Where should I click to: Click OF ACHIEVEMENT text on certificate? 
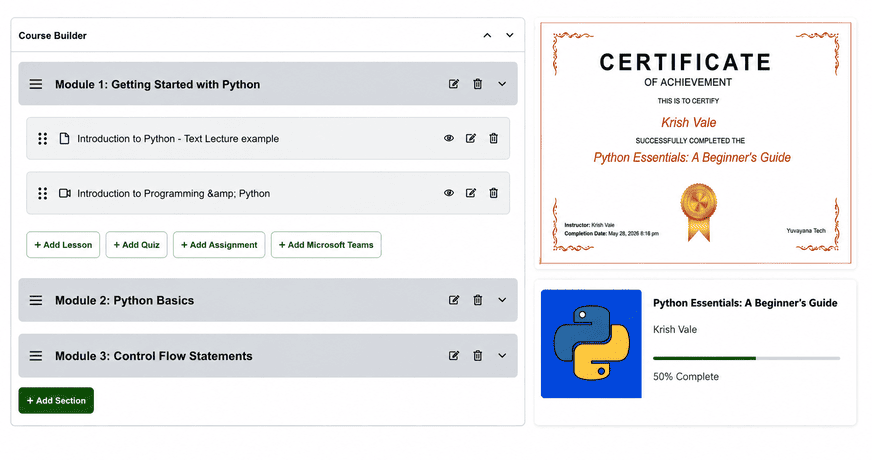click(x=688, y=82)
